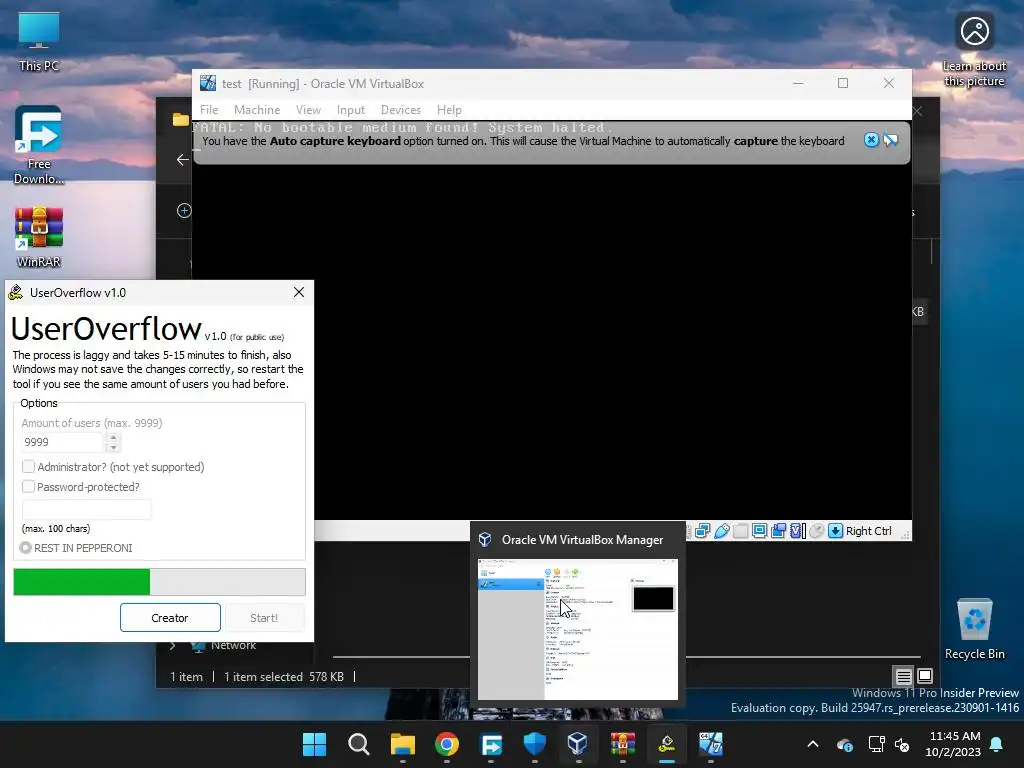The image size is (1024, 768).
Task: Expand the Network tree item in File Explorer
Action: click(172, 645)
